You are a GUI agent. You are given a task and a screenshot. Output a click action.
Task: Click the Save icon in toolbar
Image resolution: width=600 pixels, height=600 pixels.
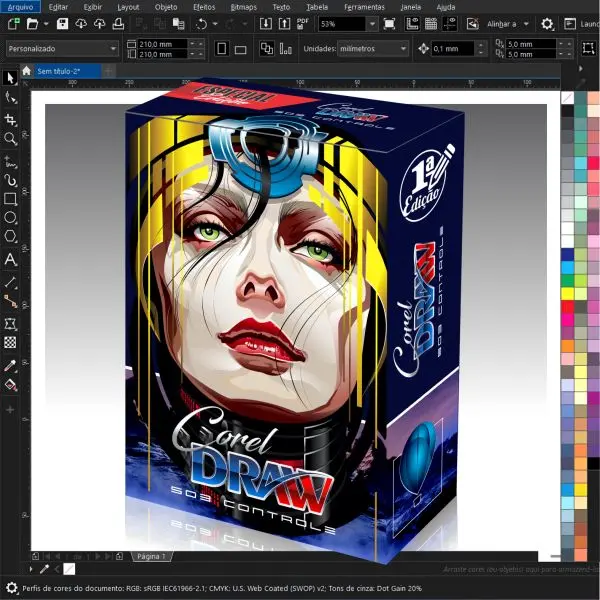click(x=63, y=24)
